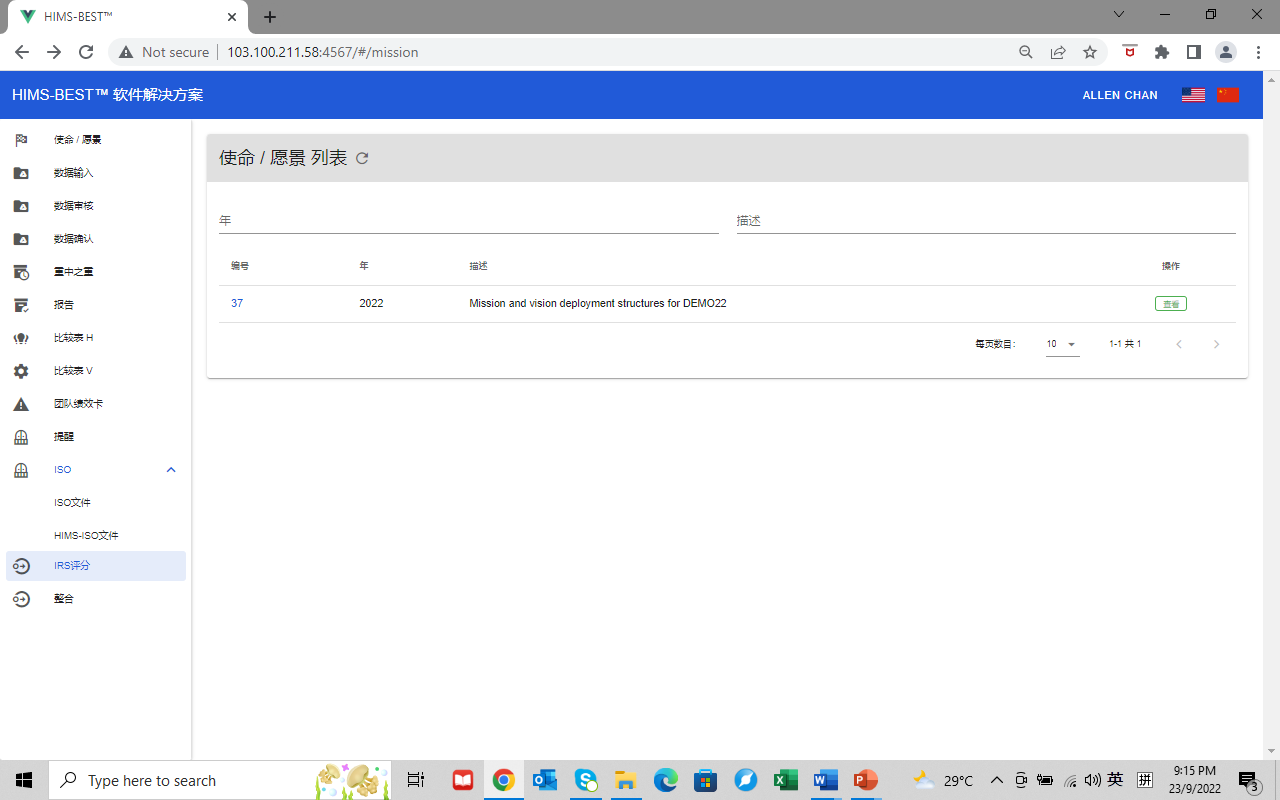
Task: Refresh the 使命 / 愿景 列表 list
Action: coord(362,158)
